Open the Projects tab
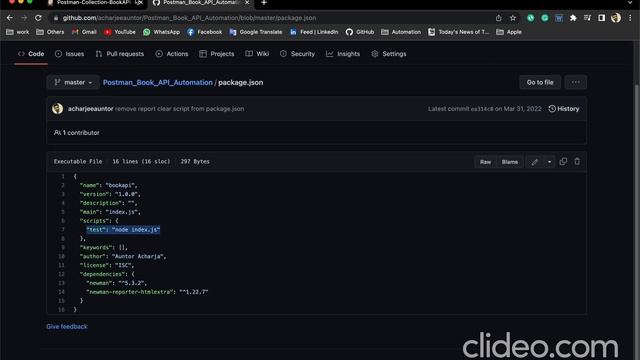 [x=217, y=54]
